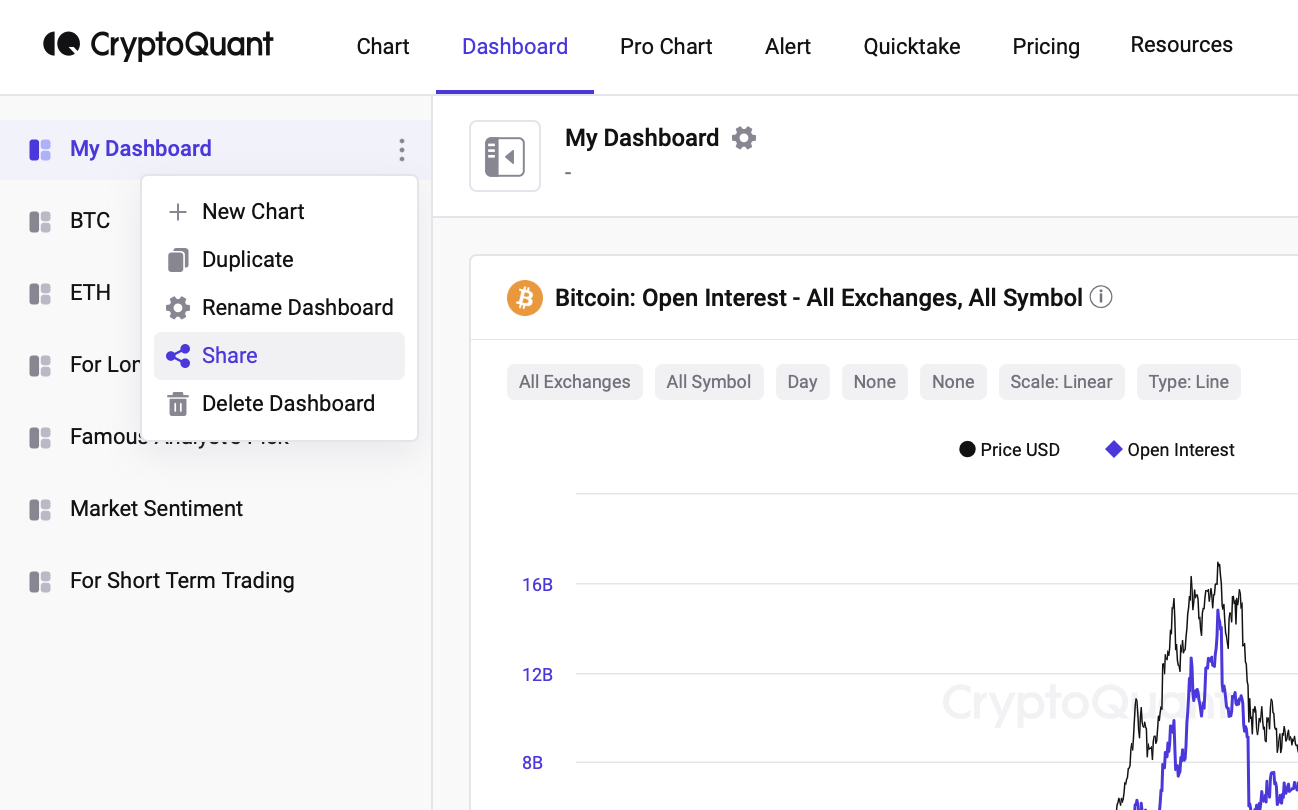Open the Pricing page link
1298x810 pixels.
(x=1045, y=47)
